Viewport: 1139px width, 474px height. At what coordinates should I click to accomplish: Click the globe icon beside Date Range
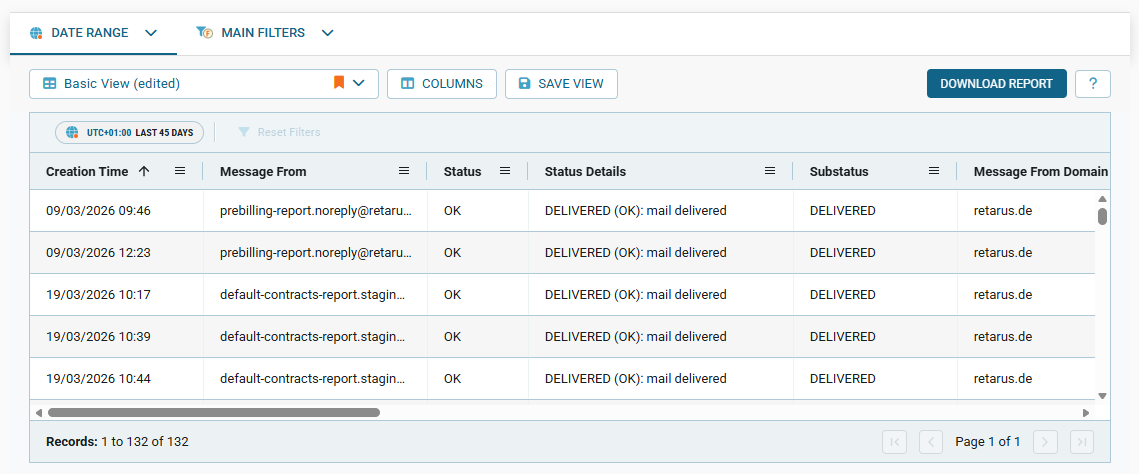(36, 33)
